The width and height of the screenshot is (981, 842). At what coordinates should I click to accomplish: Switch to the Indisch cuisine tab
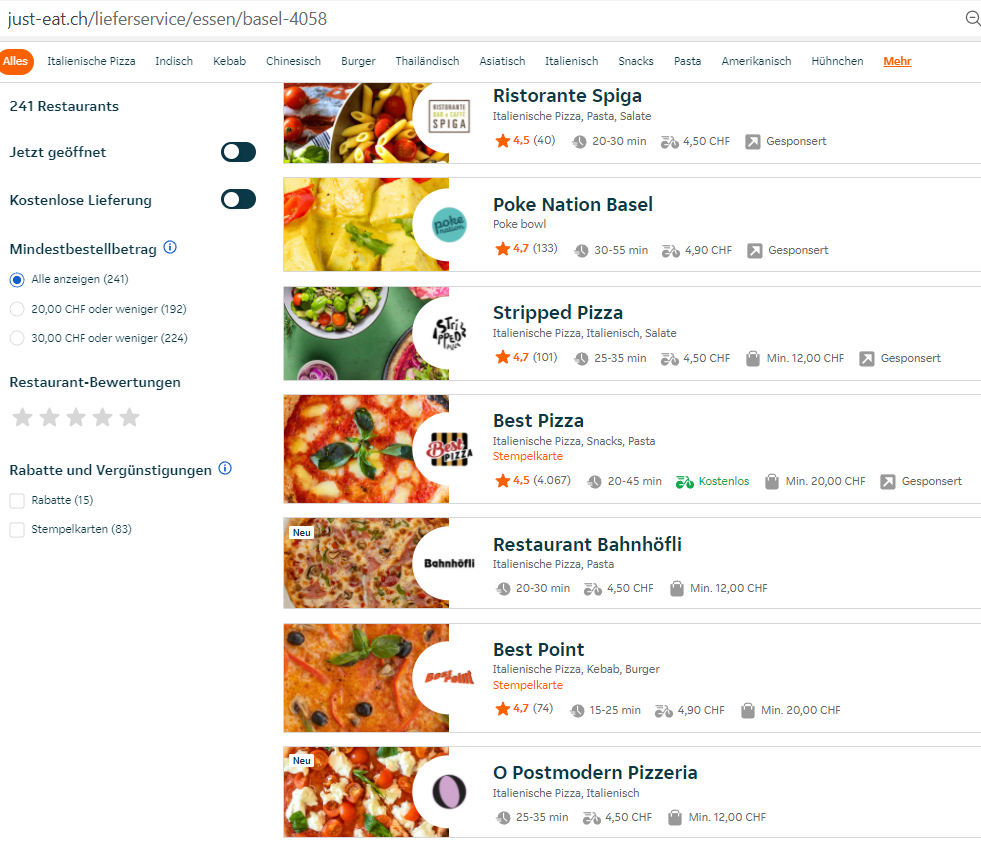[174, 61]
